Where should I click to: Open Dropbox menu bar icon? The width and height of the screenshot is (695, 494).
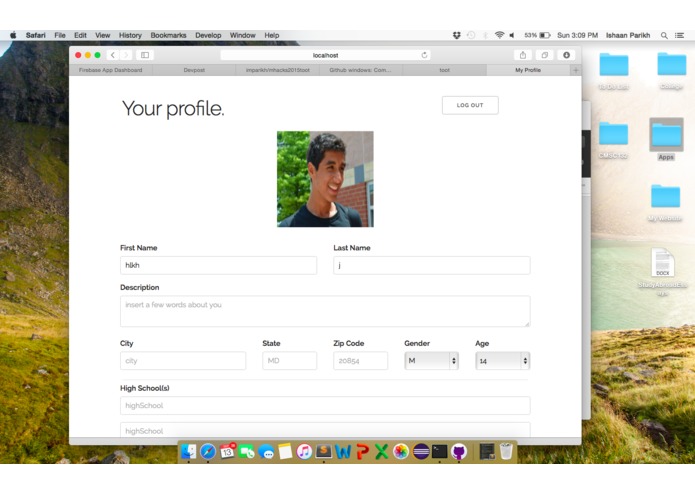457,35
